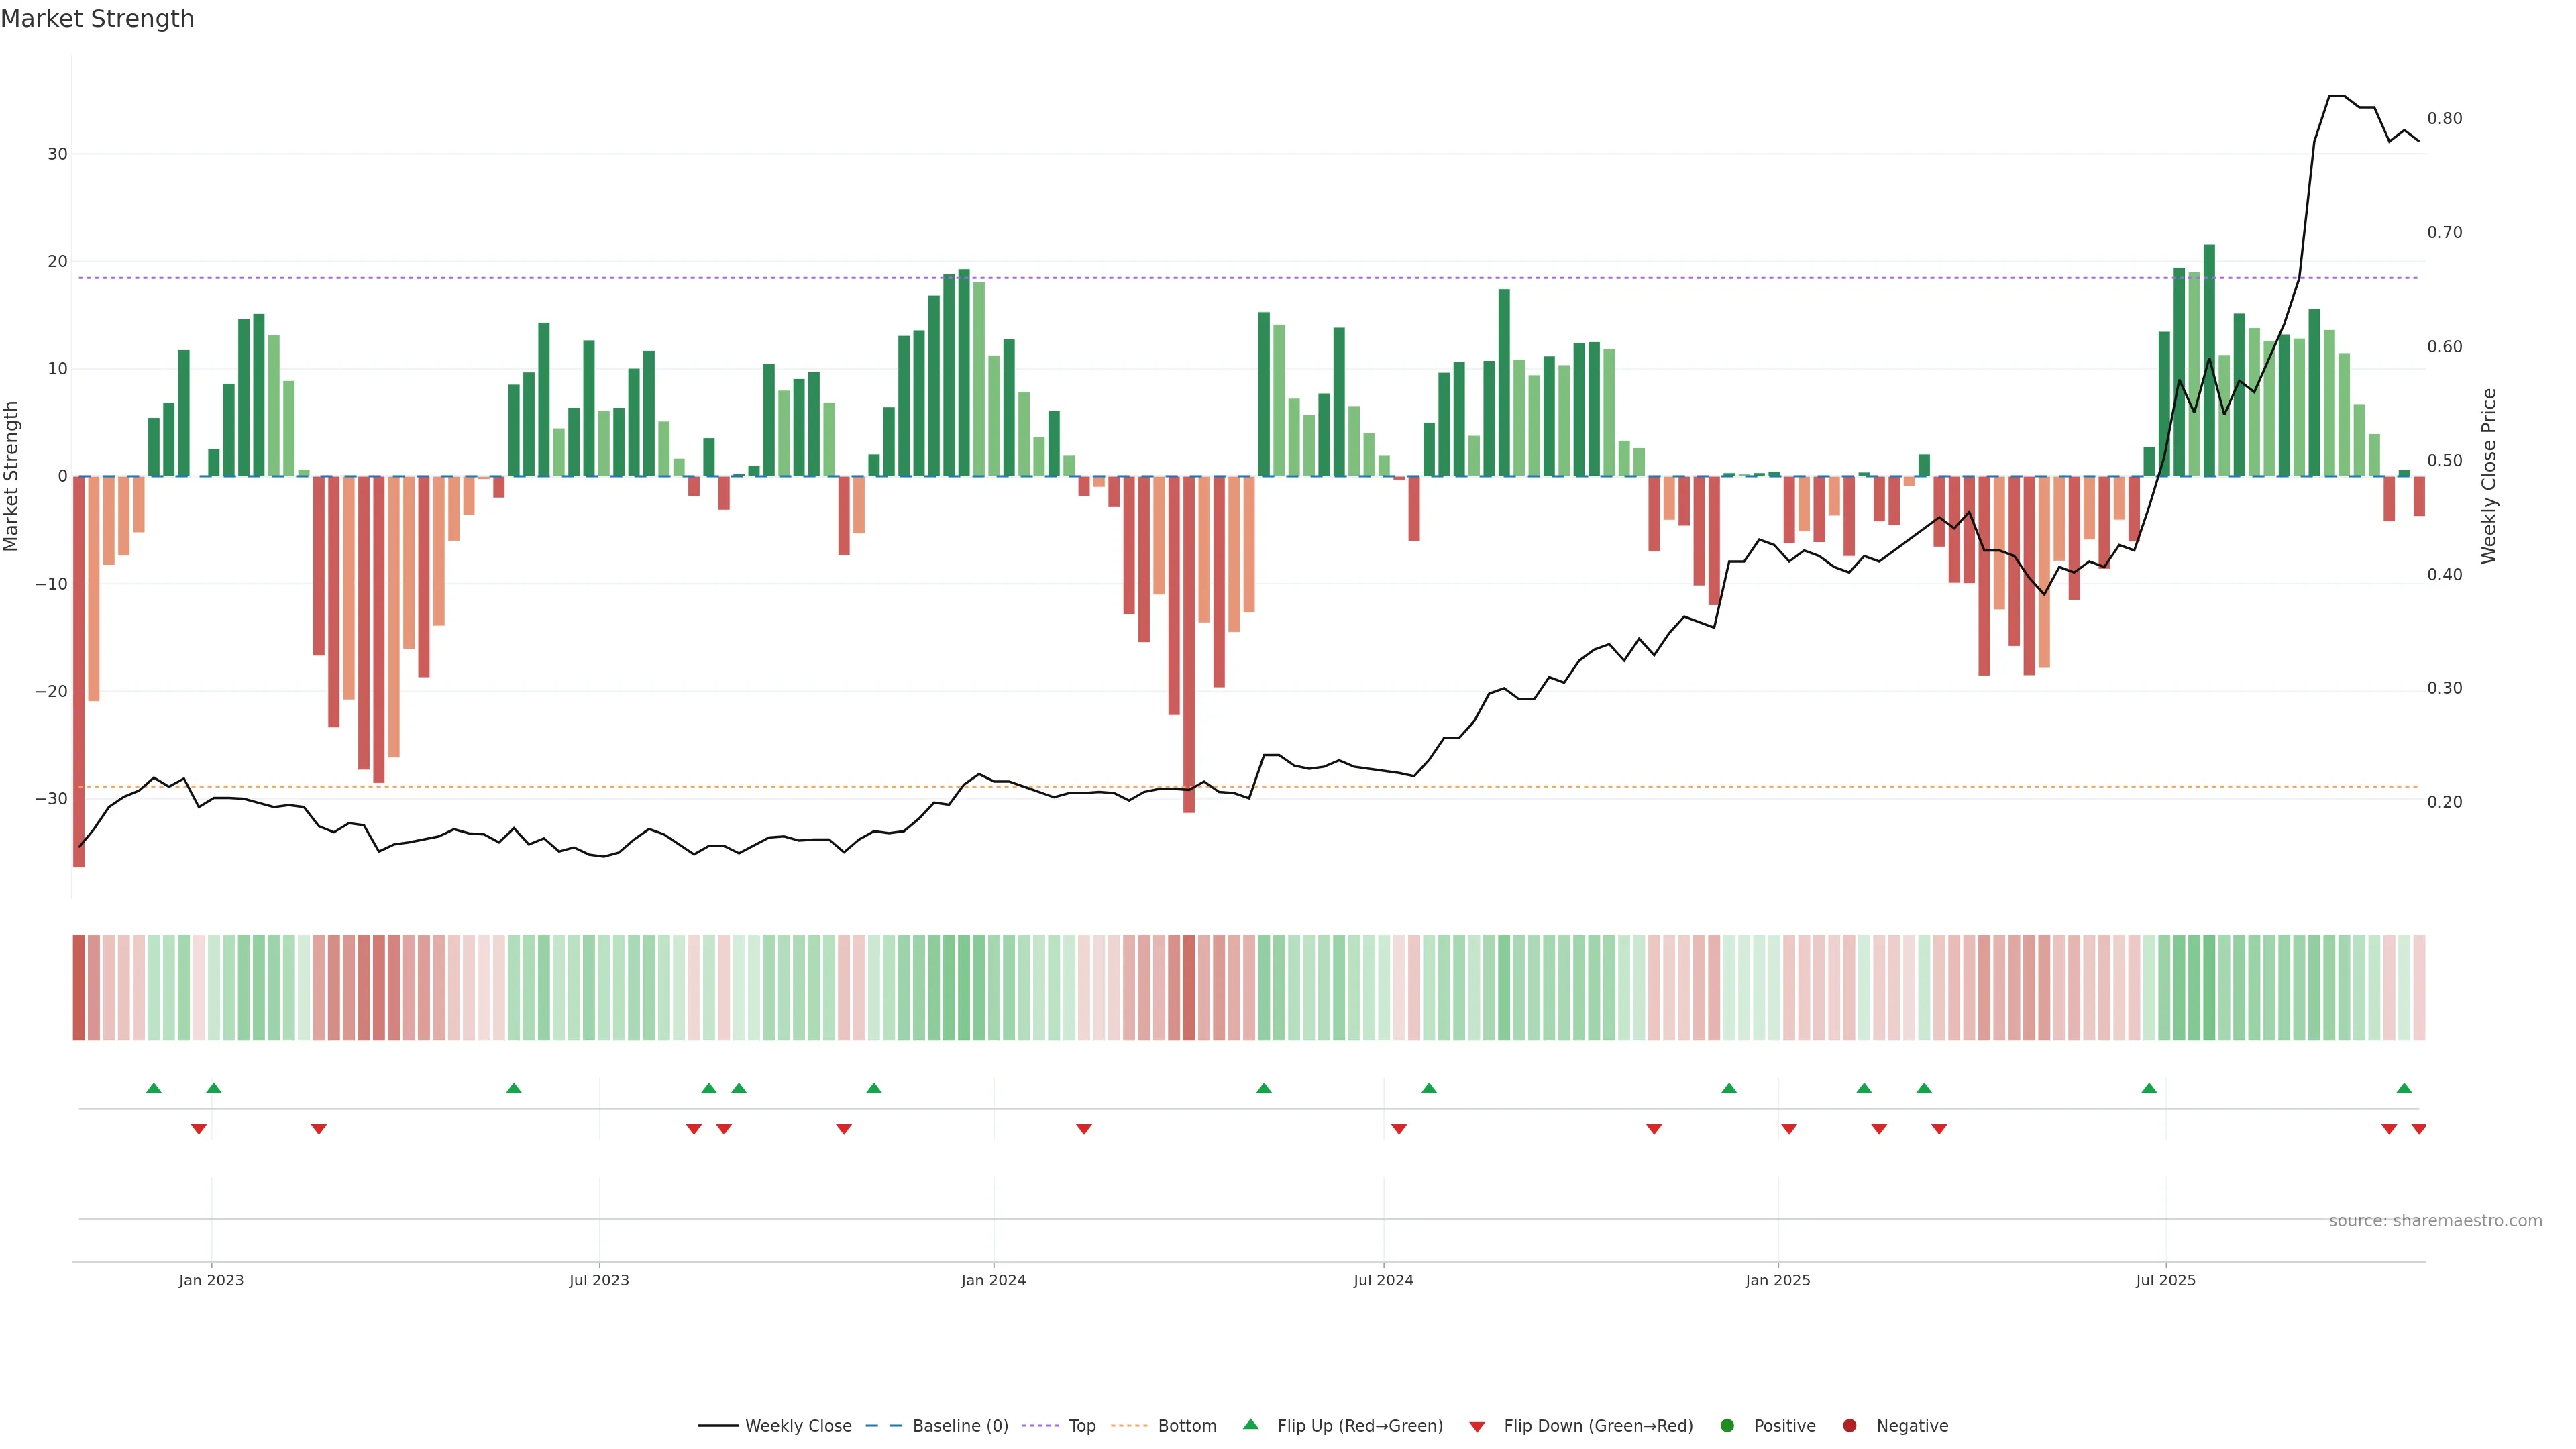Click the Jul 2025 x-axis label
Viewport: 2576px width, 1449px height.
coord(2165,1280)
